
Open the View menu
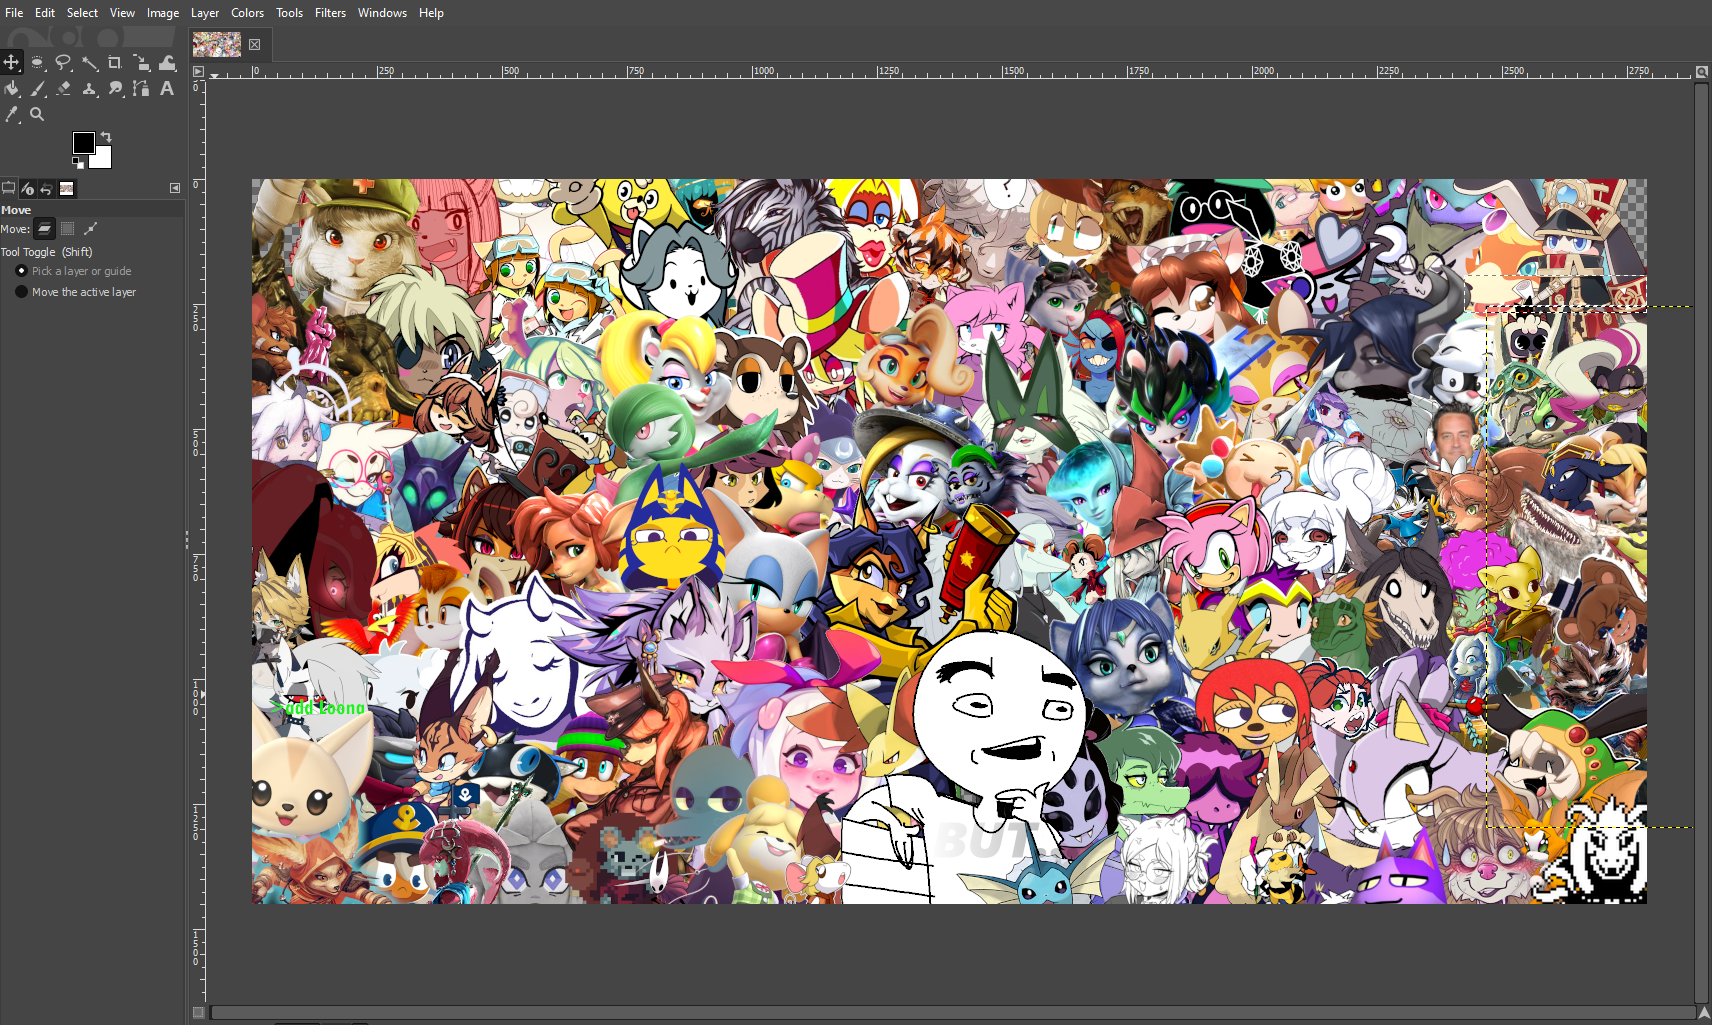tap(122, 13)
